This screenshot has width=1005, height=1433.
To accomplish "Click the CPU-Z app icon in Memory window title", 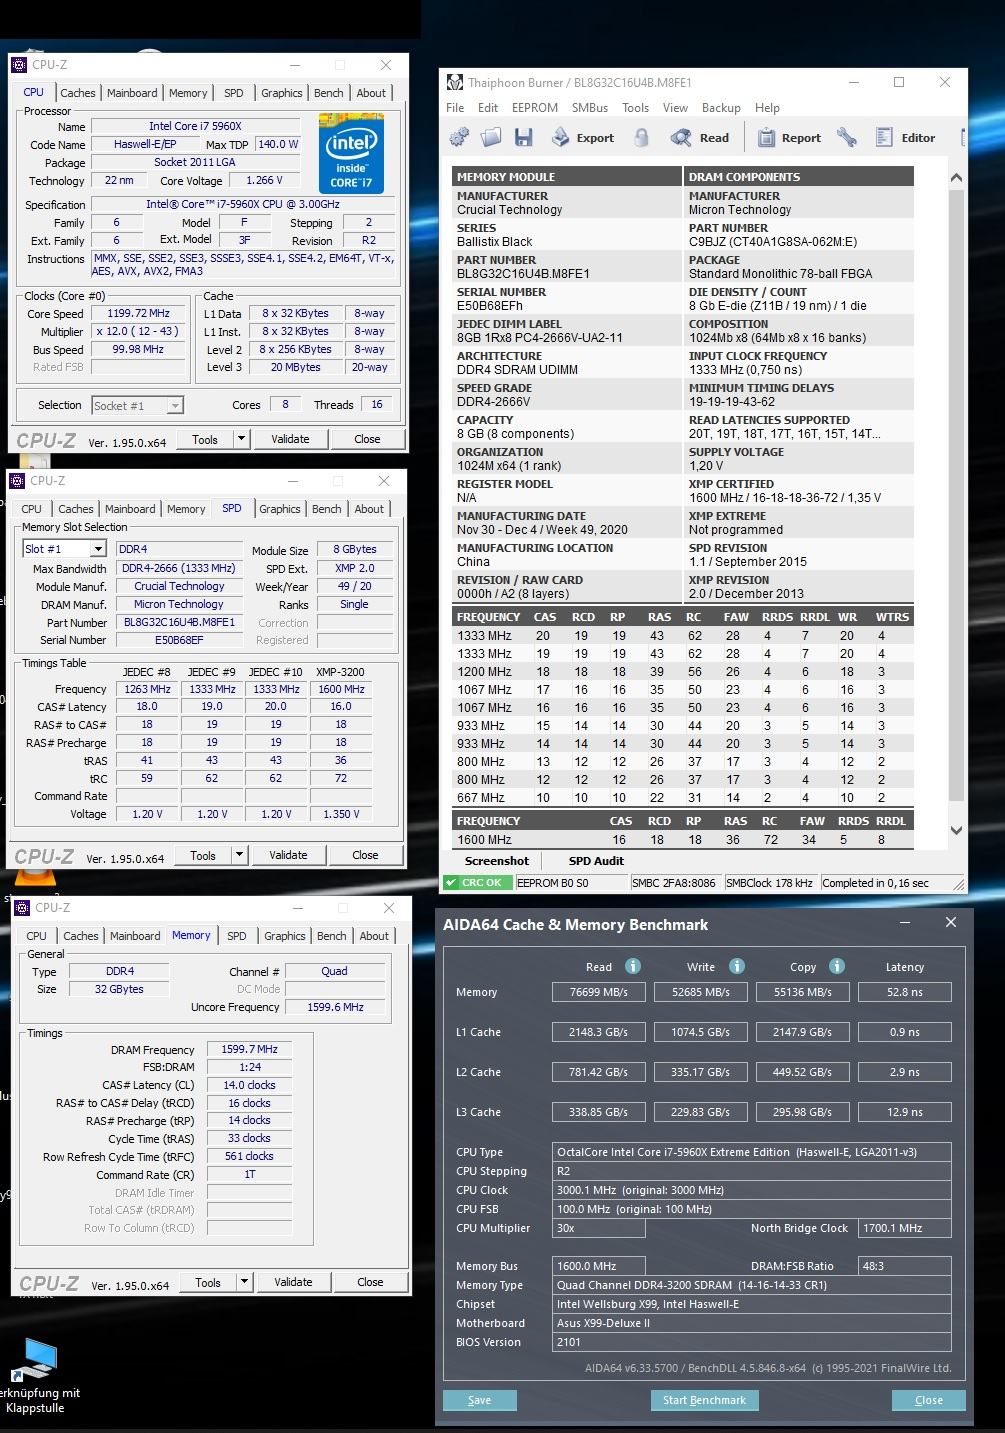I will pos(22,908).
